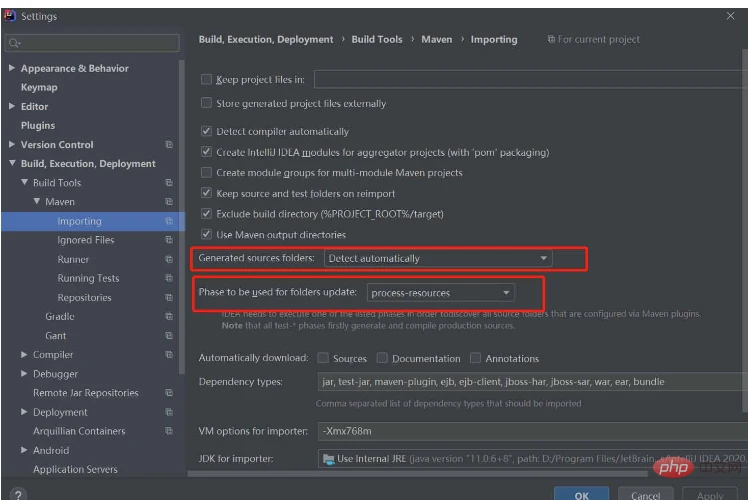Click Build Tools in the breadcrumb
Image resolution: width=752 pixels, height=500 pixels.
(x=377, y=40)
